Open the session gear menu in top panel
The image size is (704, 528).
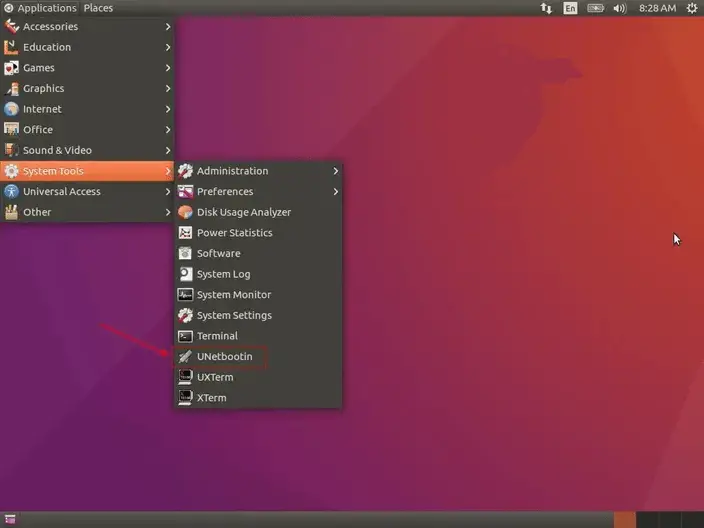(692, 8)
